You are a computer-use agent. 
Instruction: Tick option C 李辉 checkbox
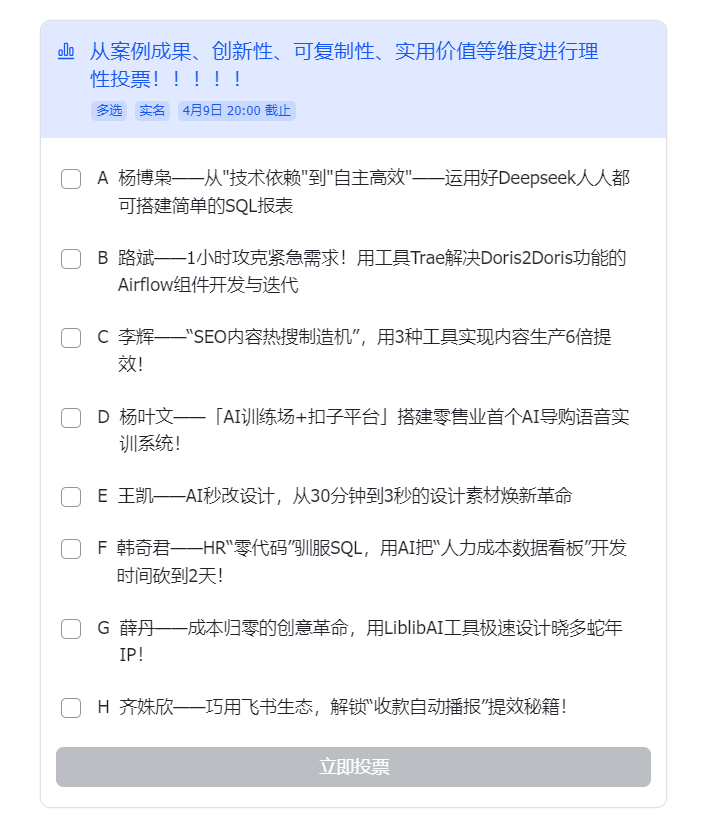click(71, 338)
